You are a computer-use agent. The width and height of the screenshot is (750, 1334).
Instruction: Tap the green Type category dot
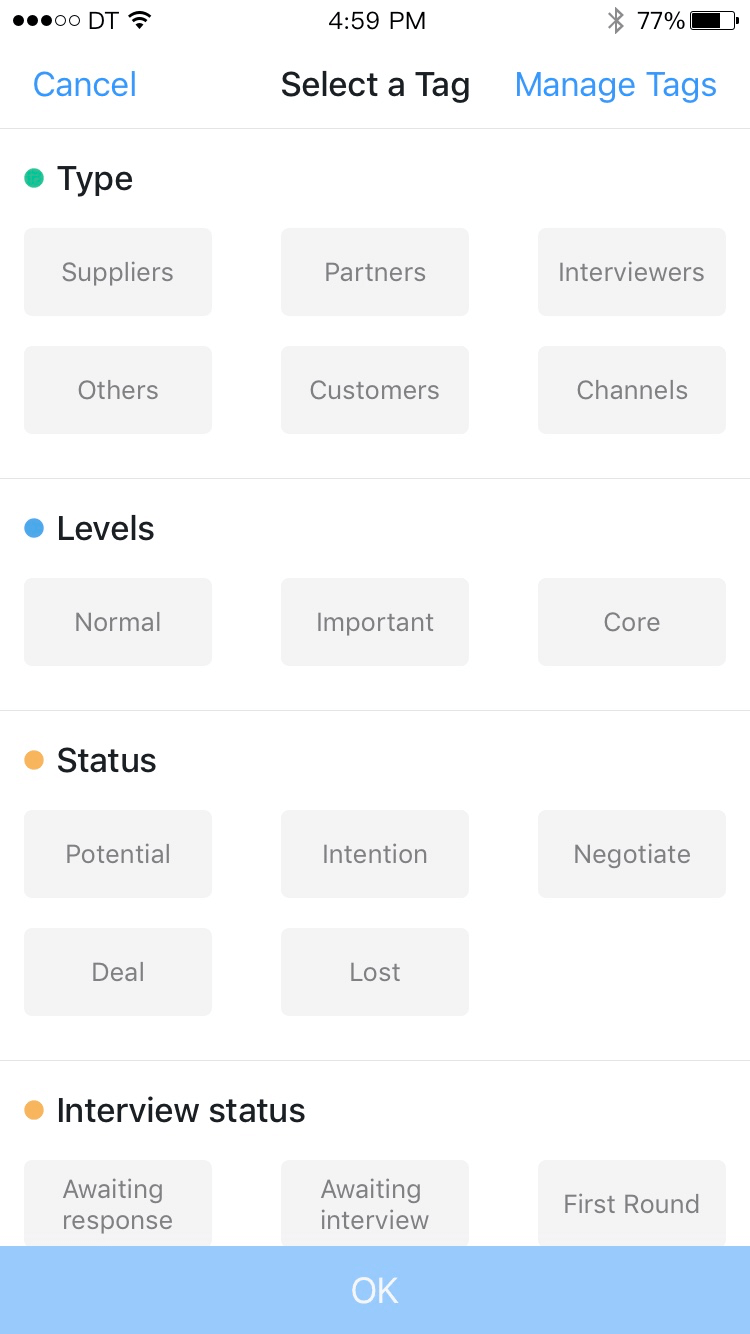[34, 179]
